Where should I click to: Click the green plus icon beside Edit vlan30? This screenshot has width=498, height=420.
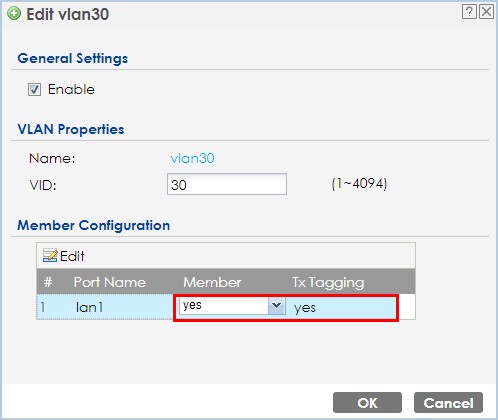click(14, 14)
